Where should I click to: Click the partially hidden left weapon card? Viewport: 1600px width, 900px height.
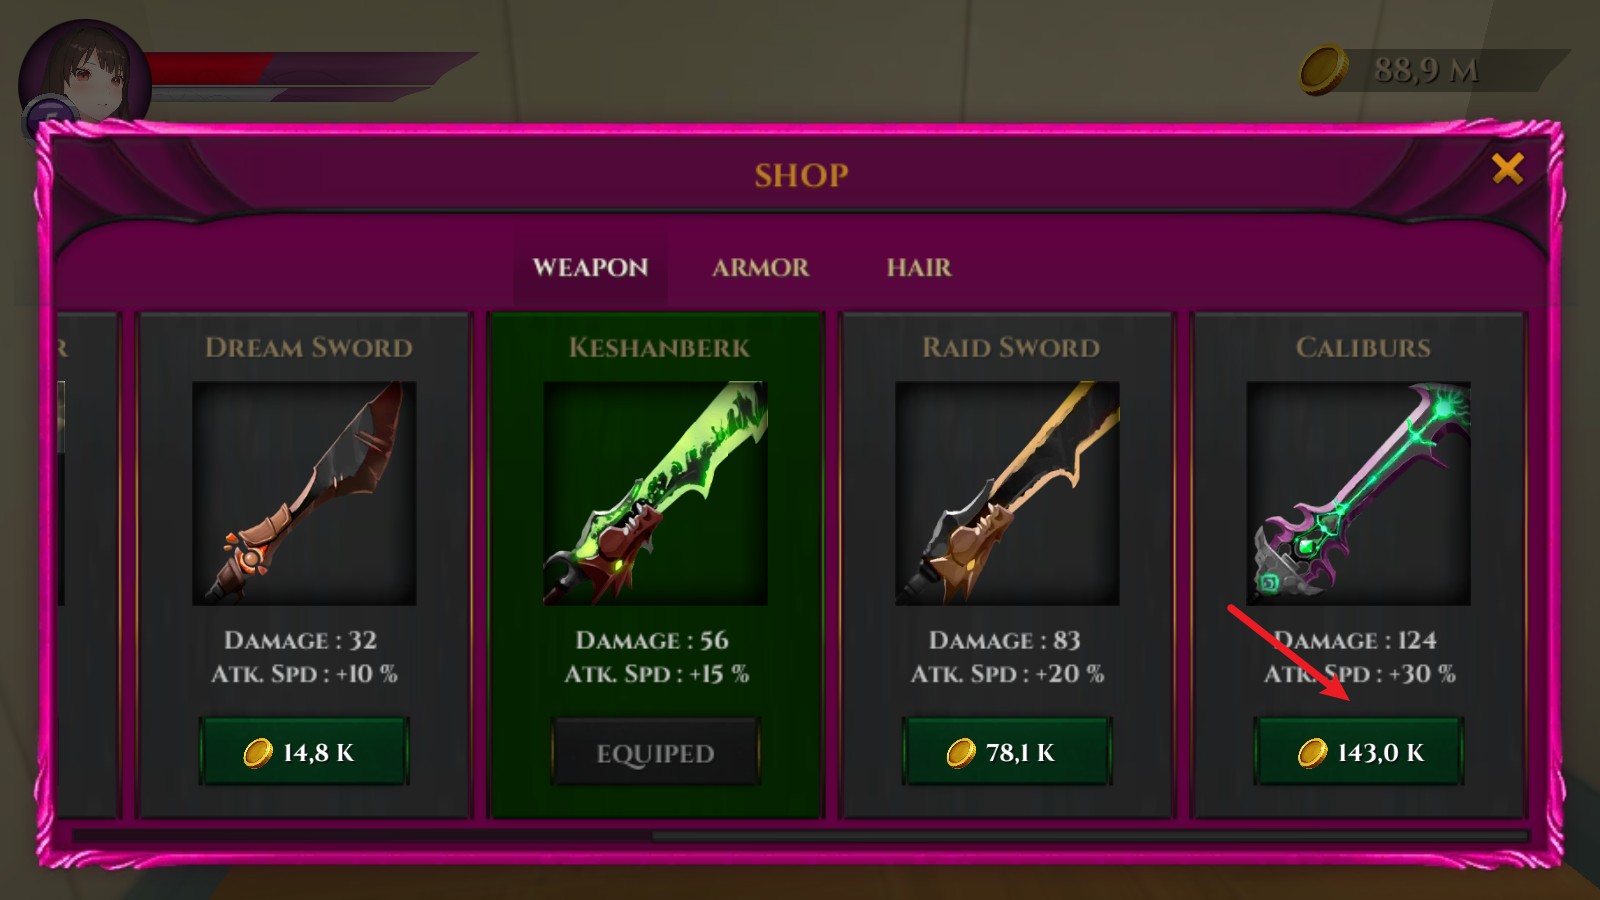coord(87,565)
